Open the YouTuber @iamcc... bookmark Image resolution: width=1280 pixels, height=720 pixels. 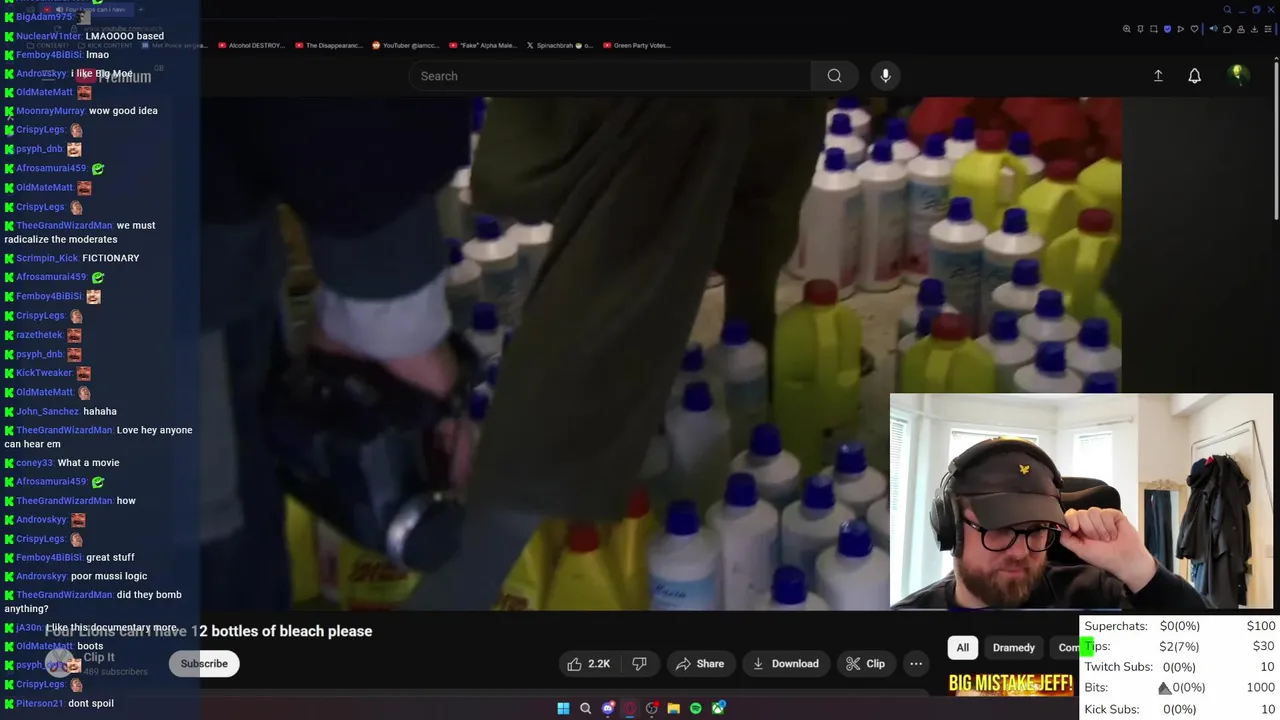click(x=405, y=45)
